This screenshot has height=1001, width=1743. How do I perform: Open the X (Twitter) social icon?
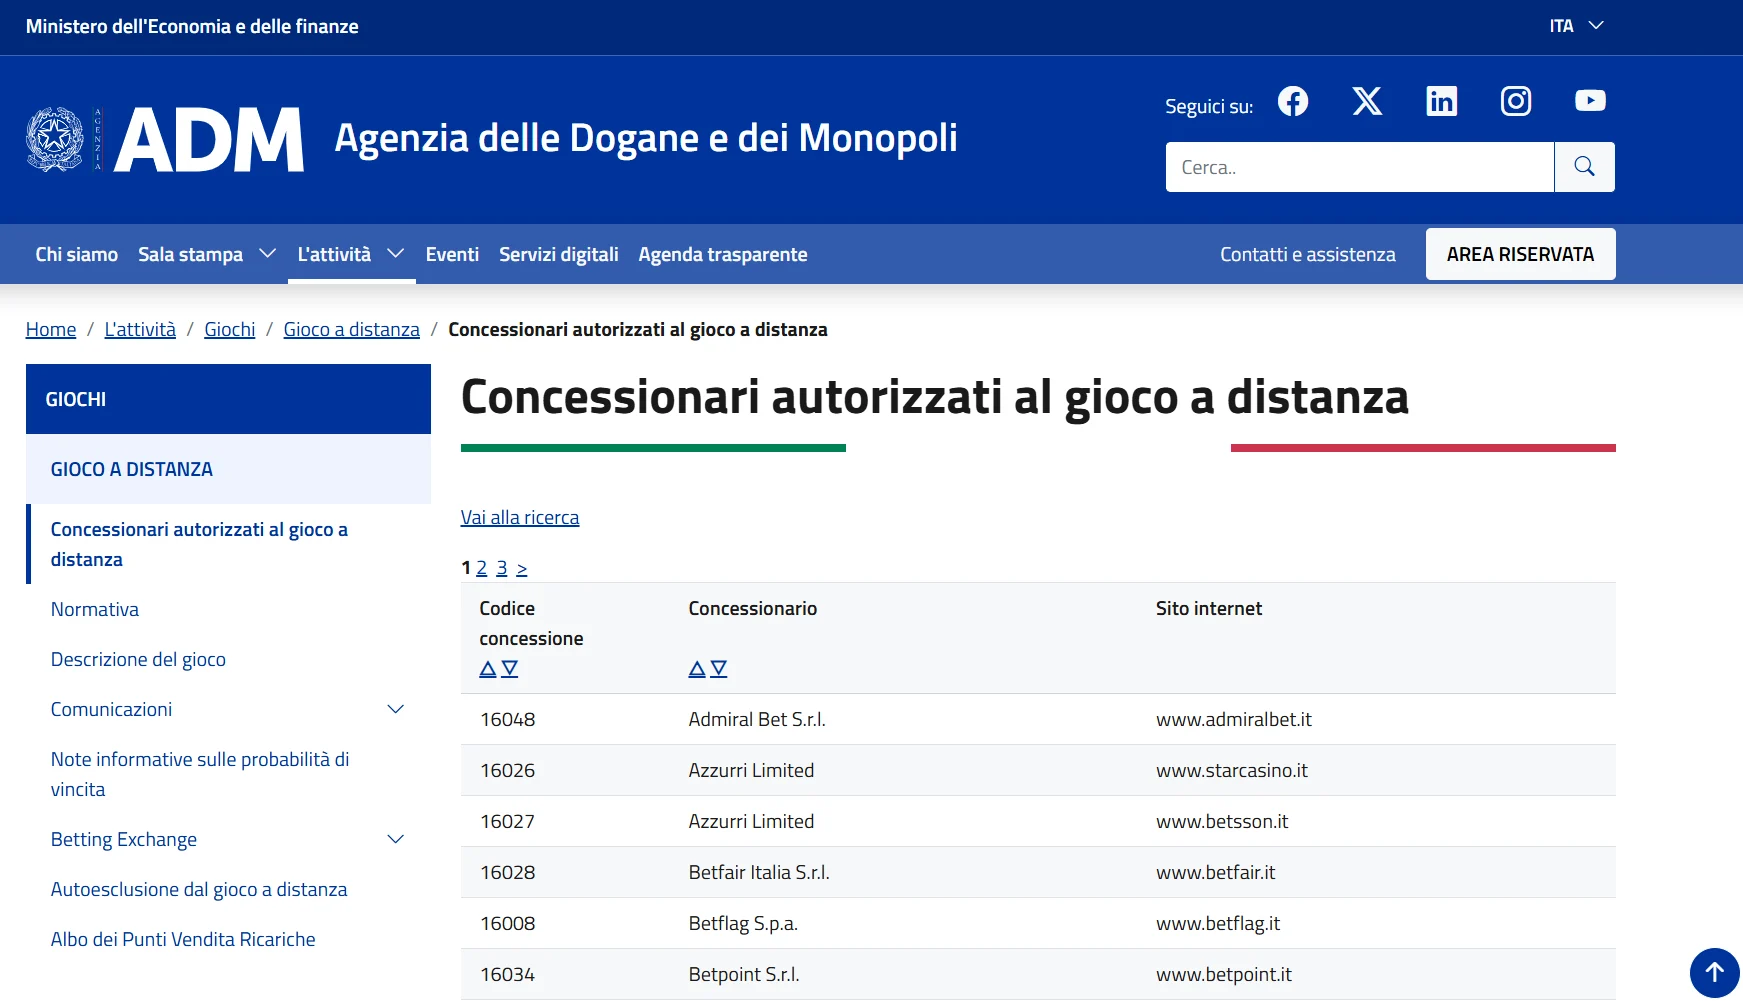point(1367,101)
